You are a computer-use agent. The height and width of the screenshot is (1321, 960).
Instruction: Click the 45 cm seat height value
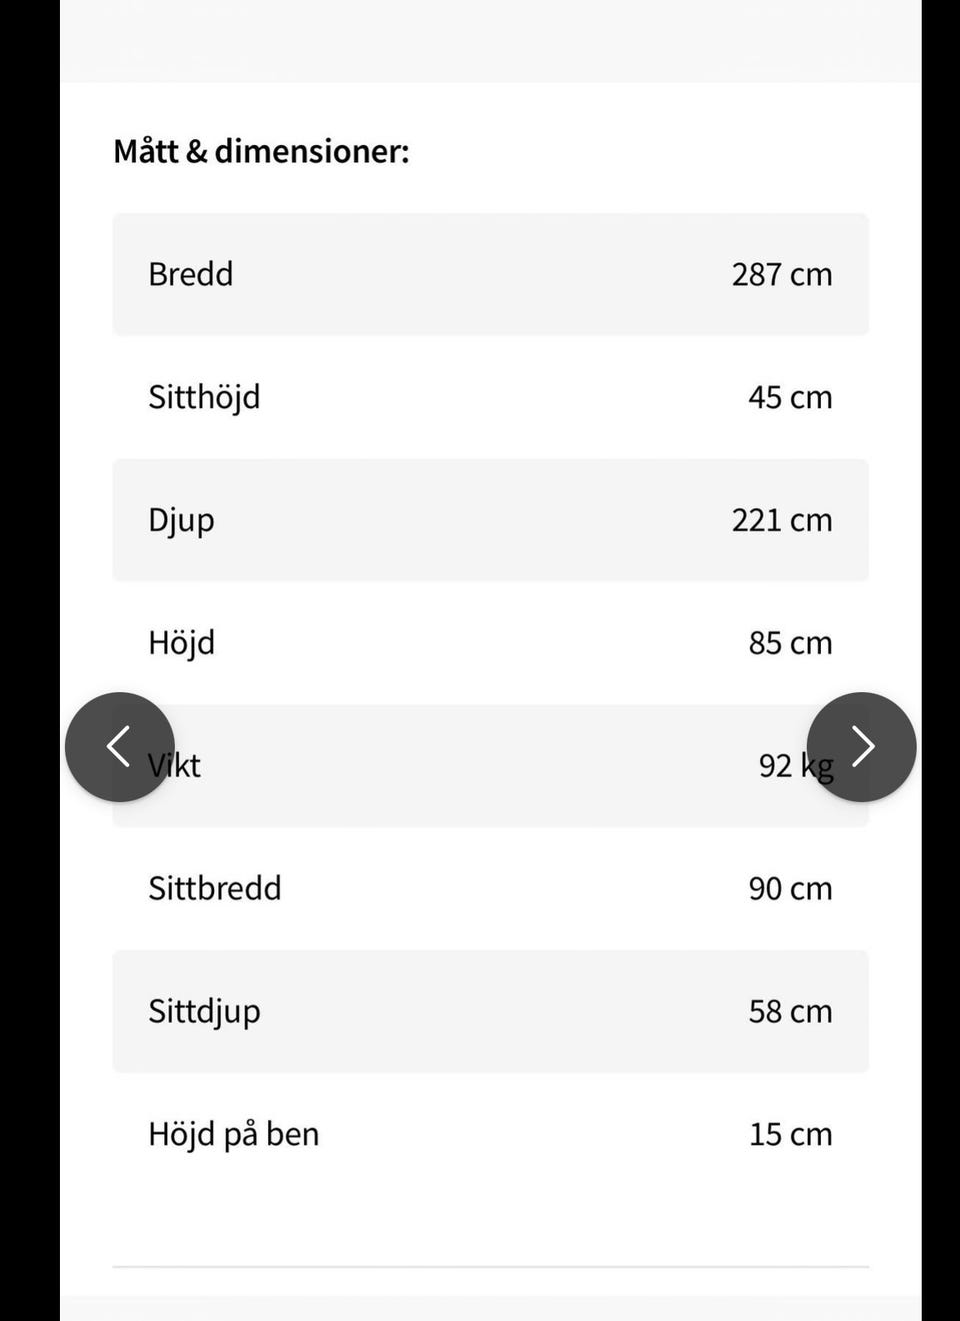(790, 397)
